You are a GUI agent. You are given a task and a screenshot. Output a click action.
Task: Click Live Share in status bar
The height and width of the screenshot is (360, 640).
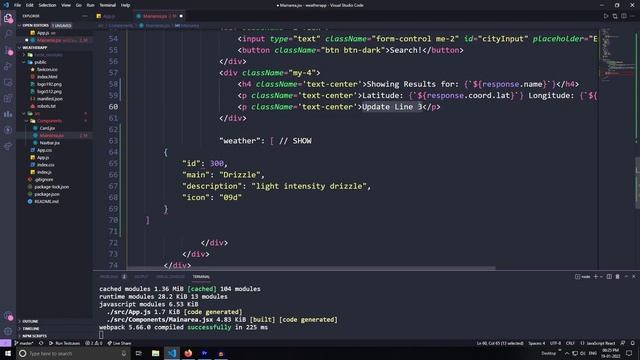click(x=119, y=343)
